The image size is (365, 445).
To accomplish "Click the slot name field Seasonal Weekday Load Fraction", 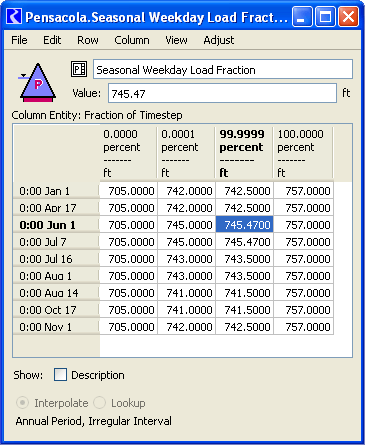I will (223, 69).
